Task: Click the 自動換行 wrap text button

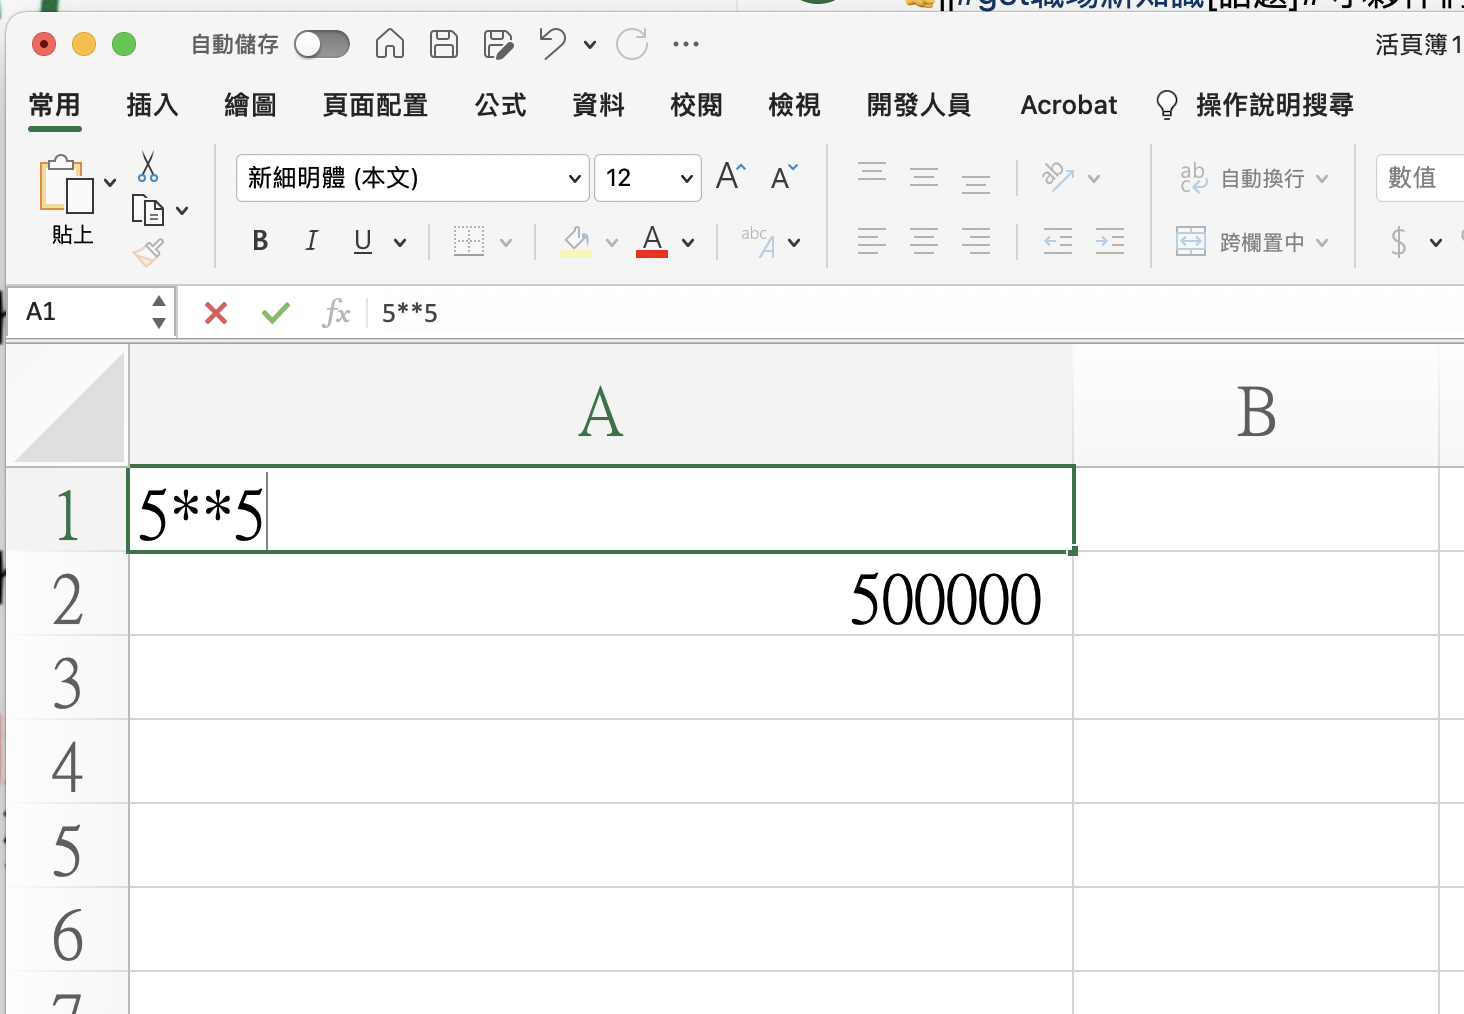Action: coord(1252,178)
